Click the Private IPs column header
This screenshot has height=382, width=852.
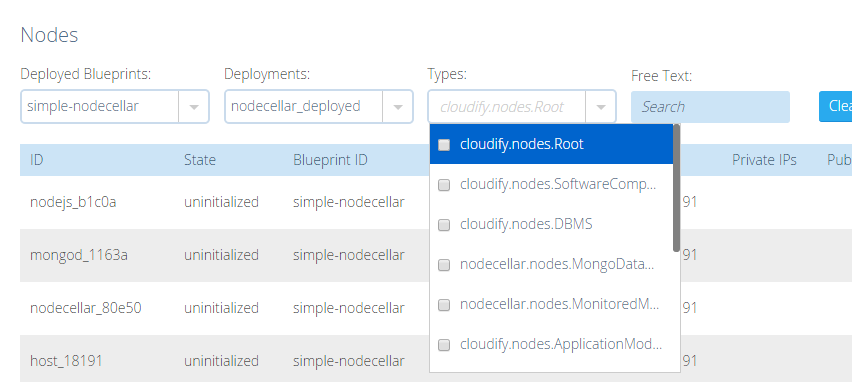click(x=764, y=160)
